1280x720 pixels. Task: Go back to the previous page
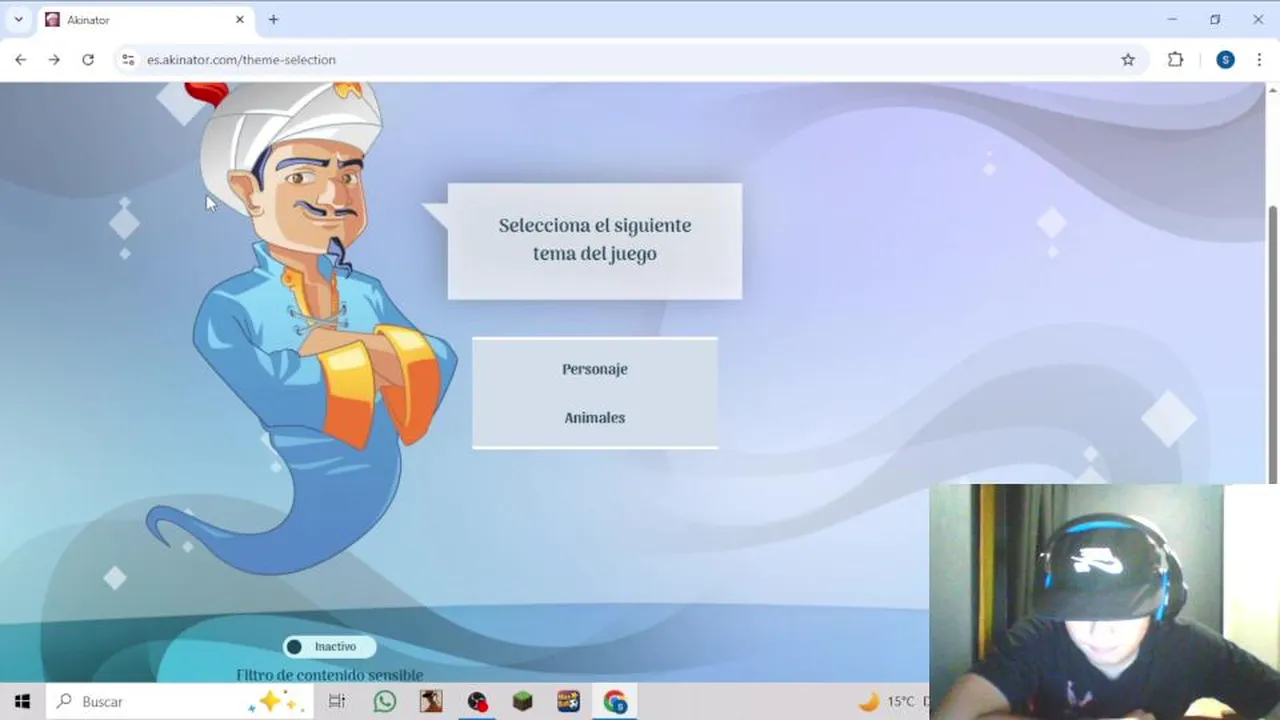(x=21, y=60)
